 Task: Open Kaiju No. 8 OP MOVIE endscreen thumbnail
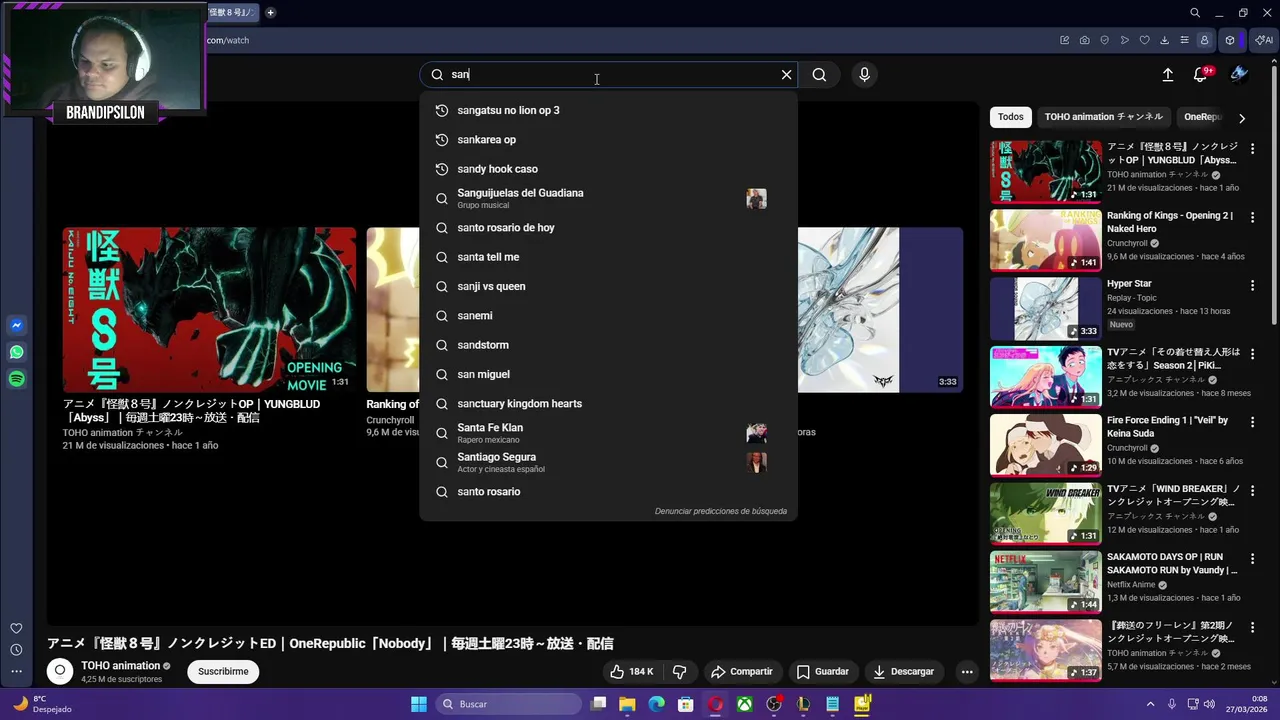pyautogui.click(x=209, y=310)
